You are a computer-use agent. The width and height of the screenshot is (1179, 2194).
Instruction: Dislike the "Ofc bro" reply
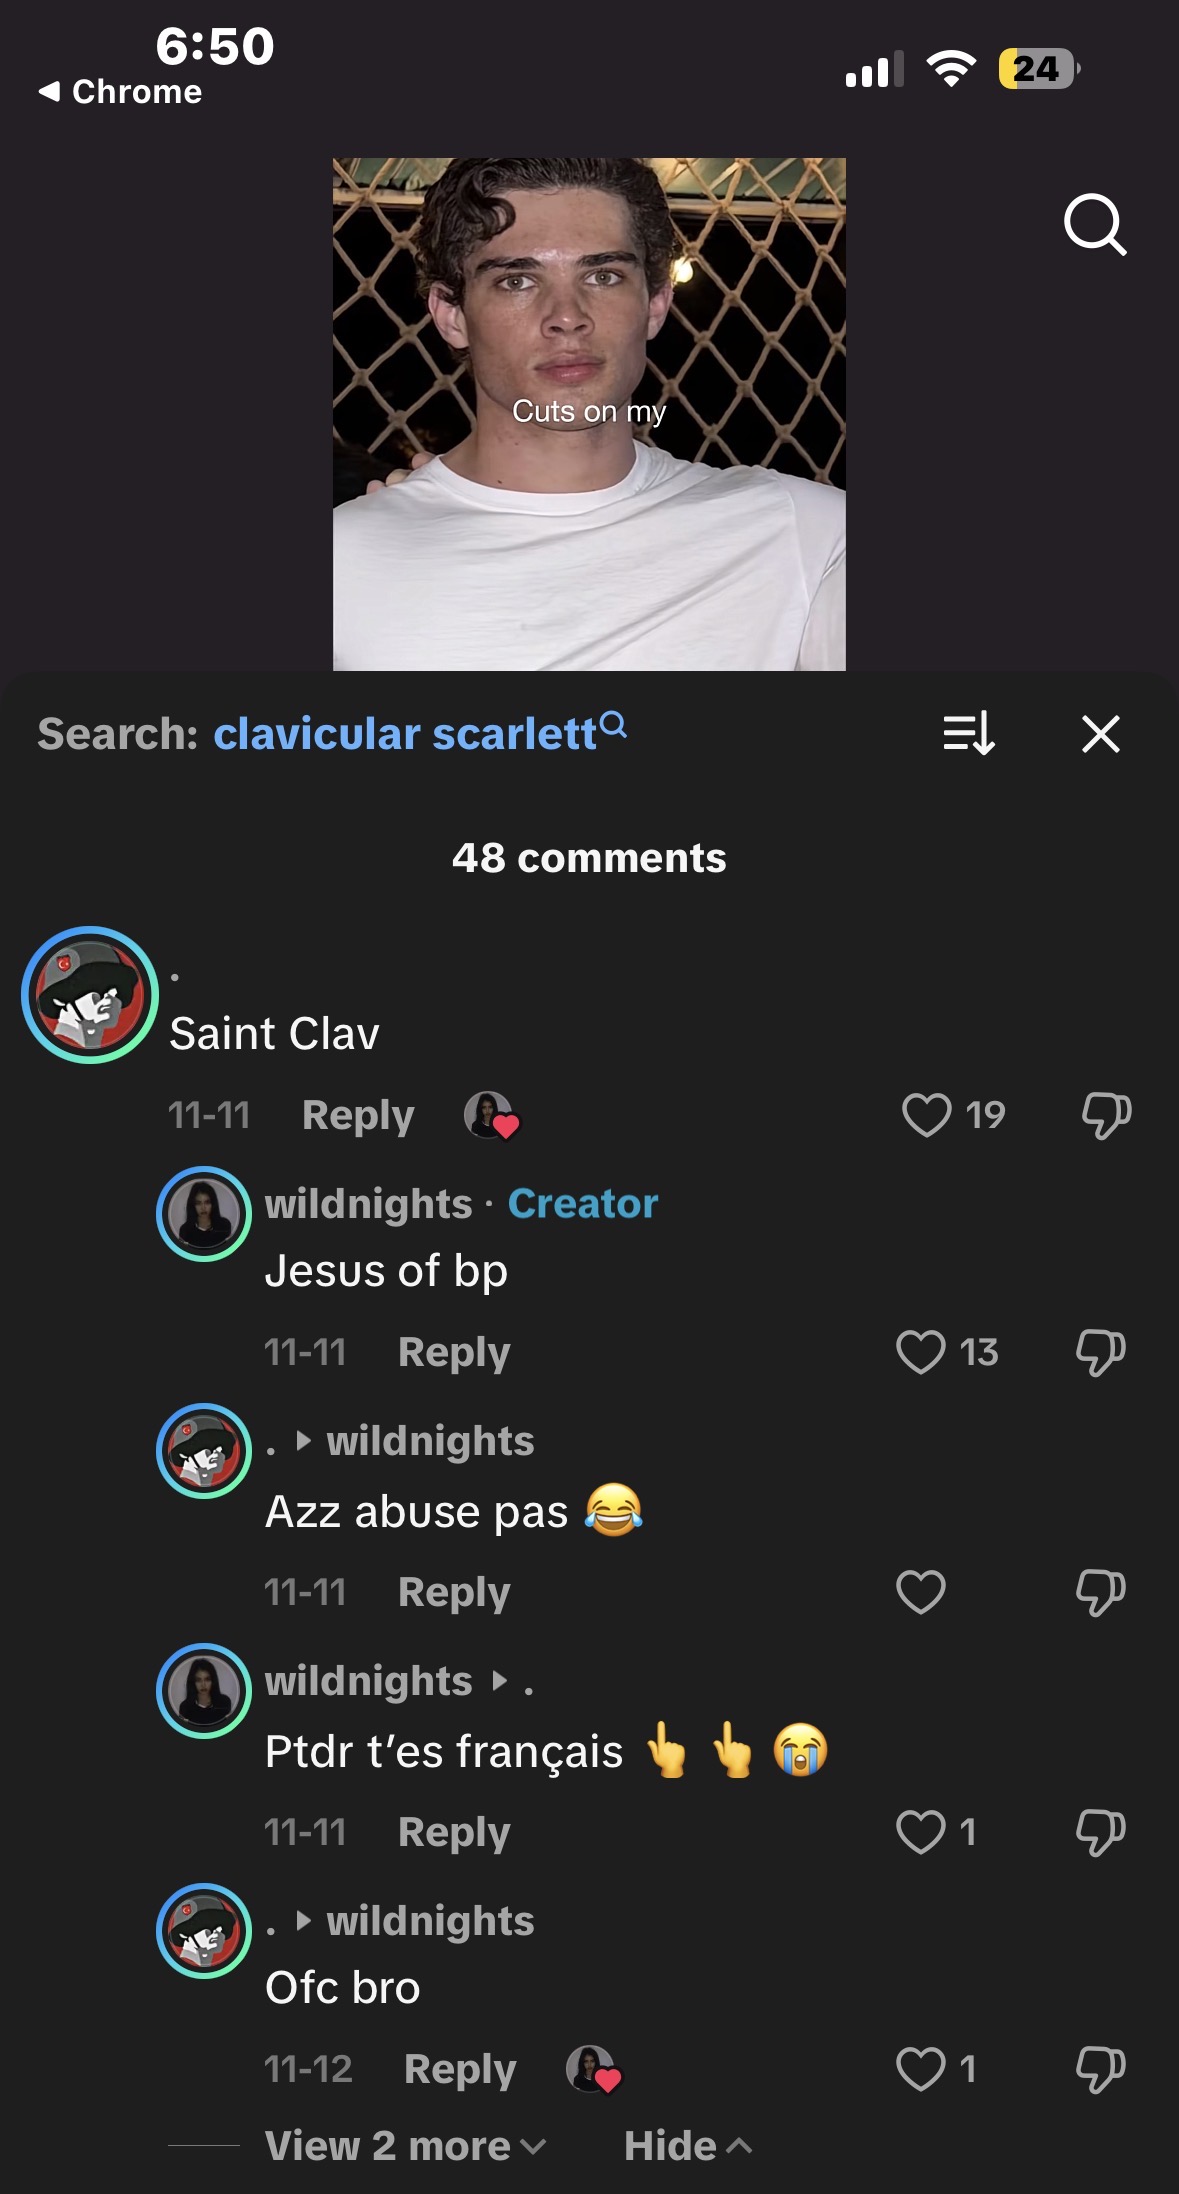click(1100, 2069)
